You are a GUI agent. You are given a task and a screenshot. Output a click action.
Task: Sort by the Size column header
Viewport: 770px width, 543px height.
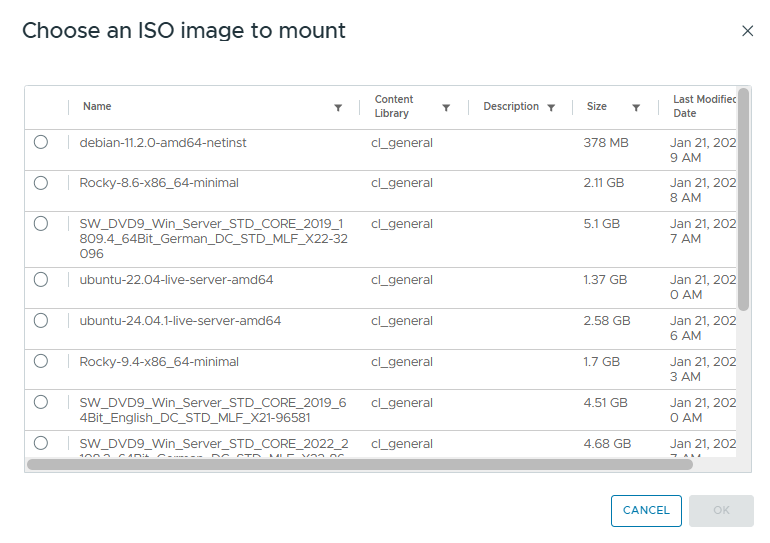click(x=597, y=106)
